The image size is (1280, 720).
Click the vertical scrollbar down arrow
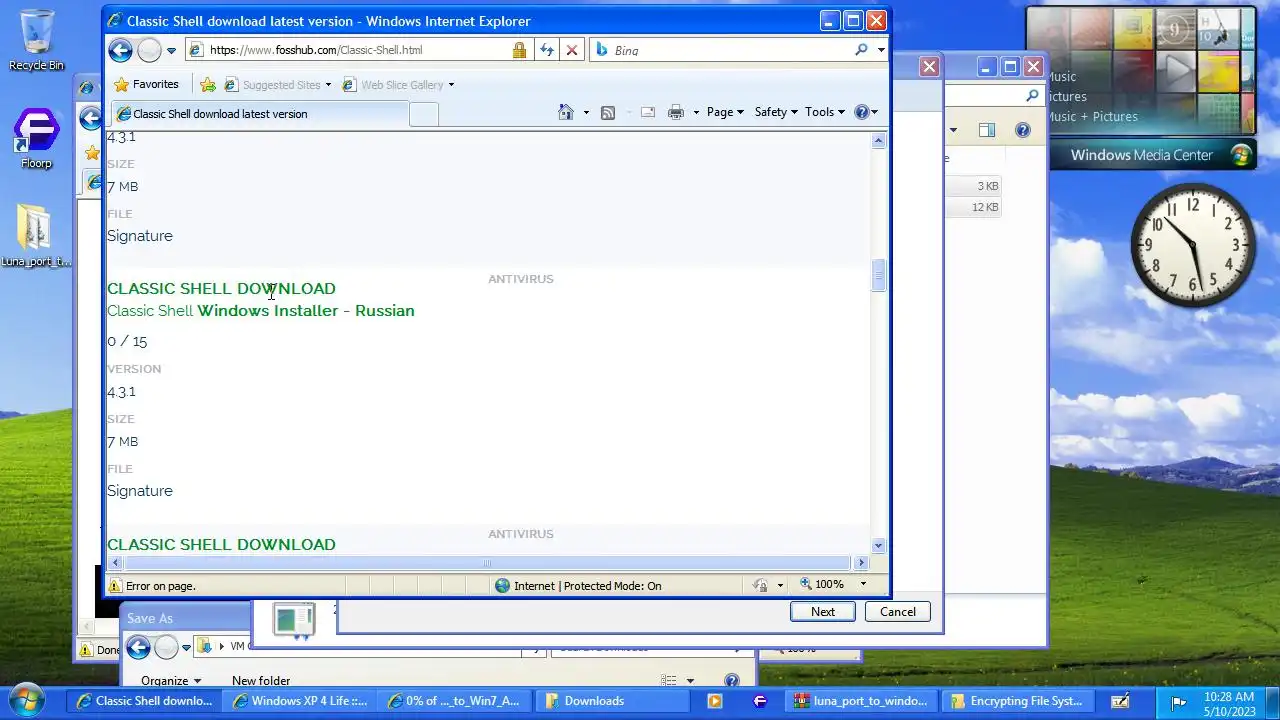[878, 546]
